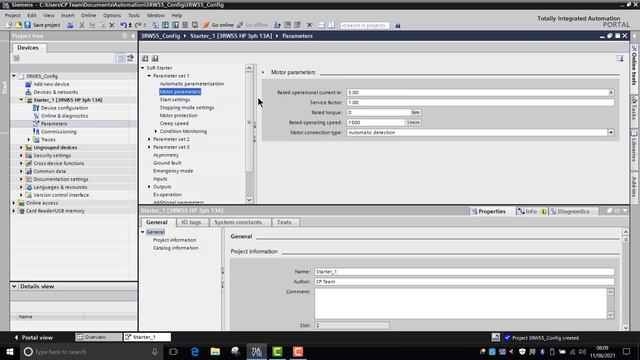Select the Devices tab in project tree
The width and height of the screenshot is (640, 360).
point(28,48)
